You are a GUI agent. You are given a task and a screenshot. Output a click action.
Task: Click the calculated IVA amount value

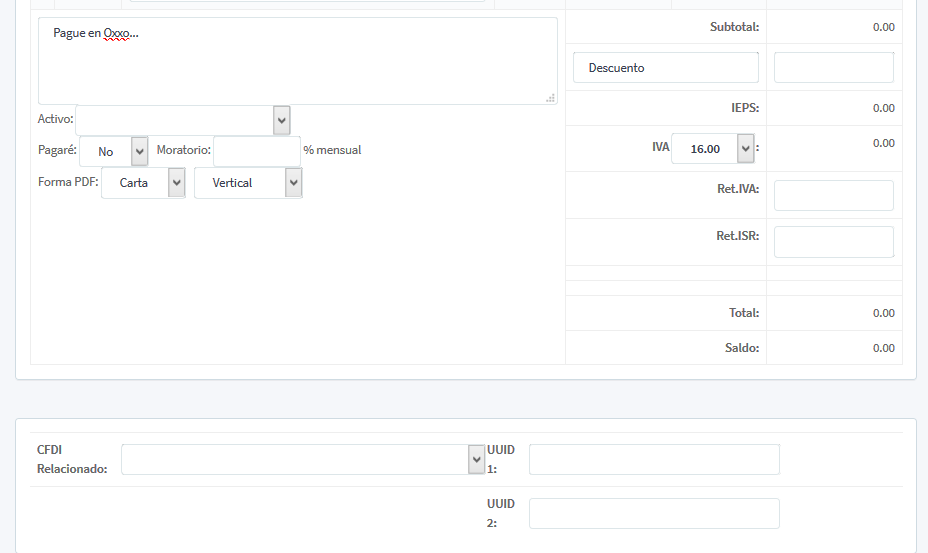(x=883, y=144)
